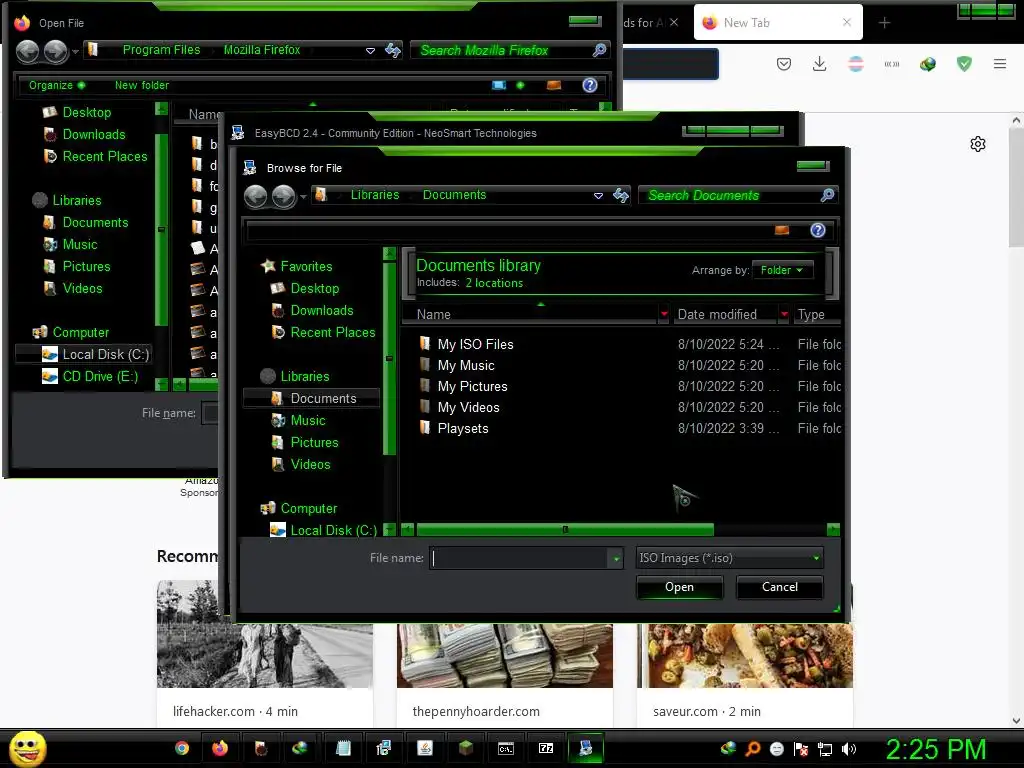Click navigation pane vertical scrollbar in Browse for File
Viewport: 1024px width, 768px height.
[389, 358]
